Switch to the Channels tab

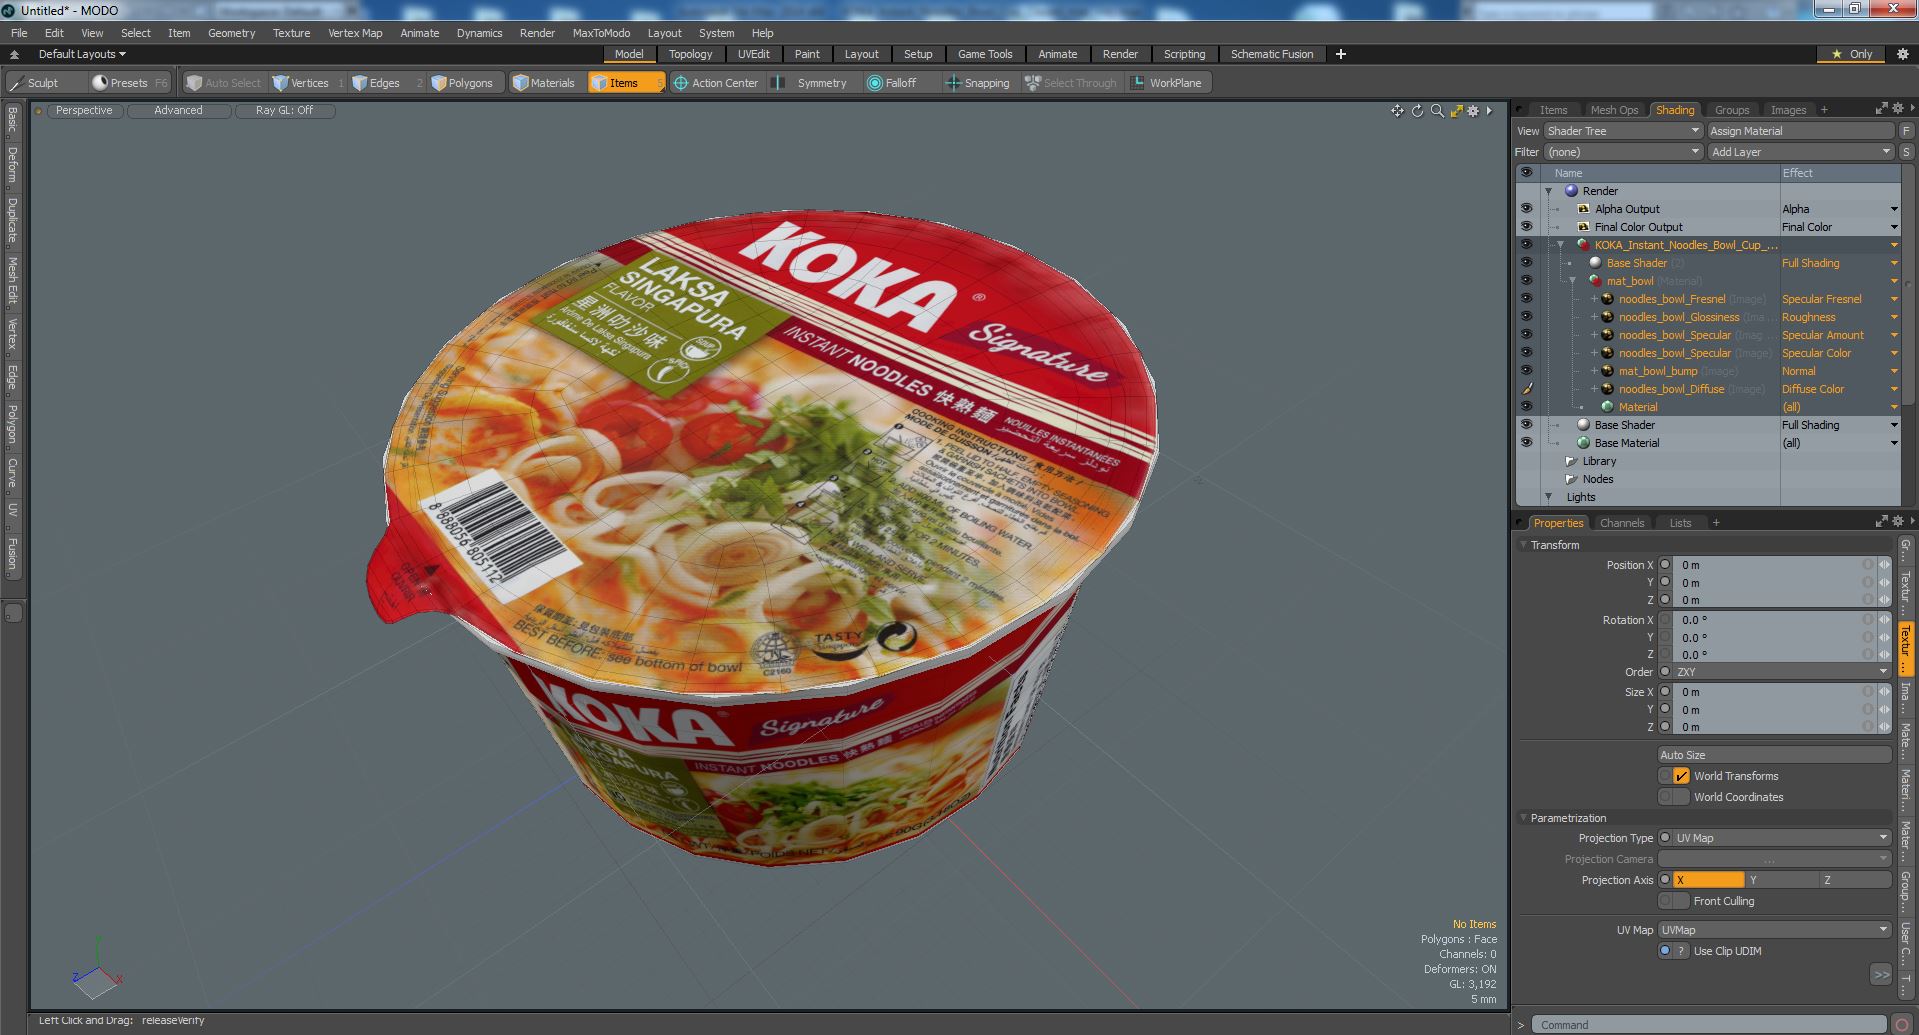point(1621,523)
